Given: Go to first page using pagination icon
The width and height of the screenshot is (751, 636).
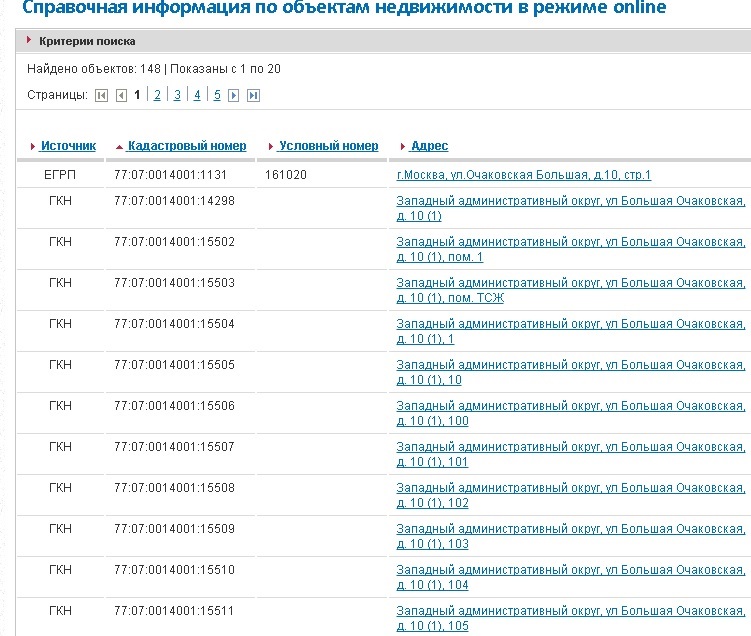Looking at the screenshot, I should click(101, 96).
